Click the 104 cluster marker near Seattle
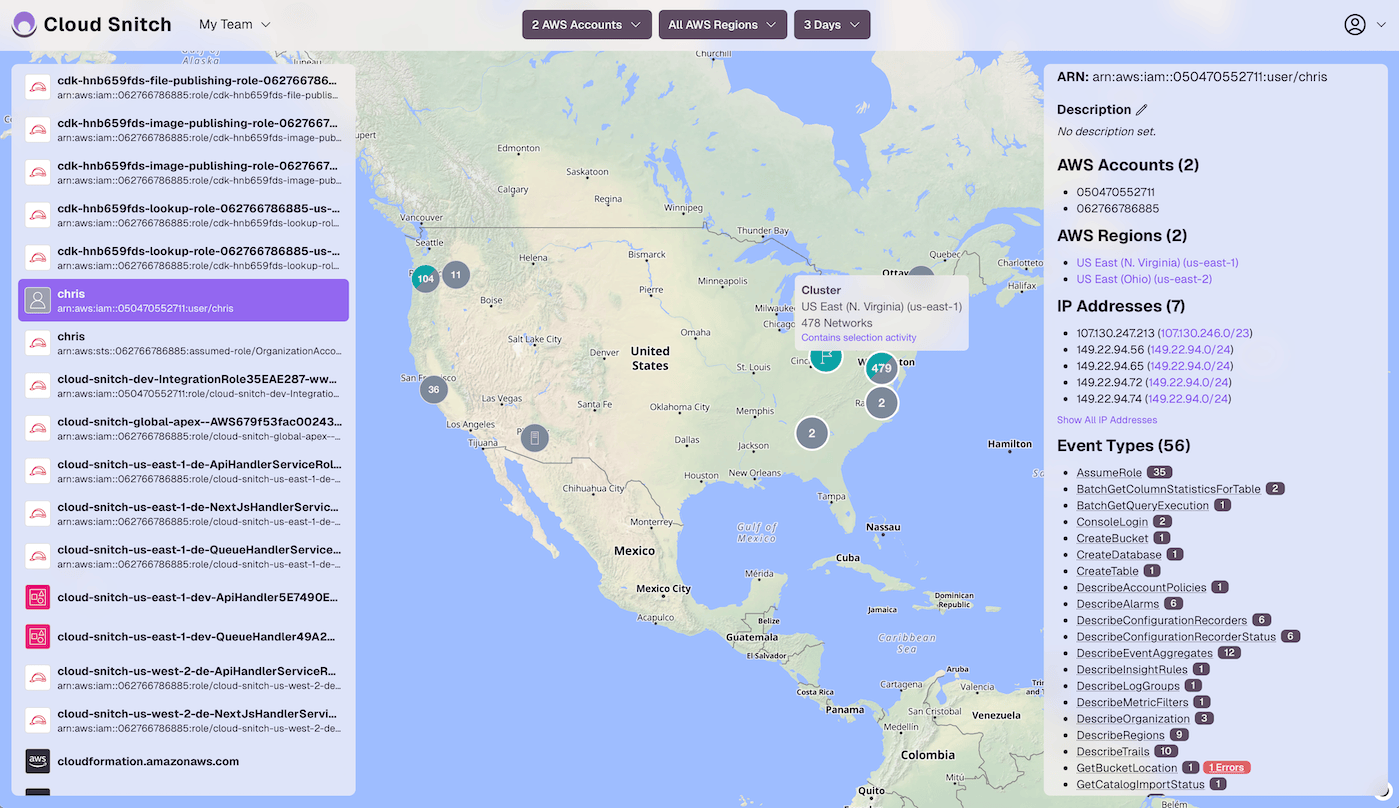Screen dimensions: 1399x808 [x=426, y=279]
